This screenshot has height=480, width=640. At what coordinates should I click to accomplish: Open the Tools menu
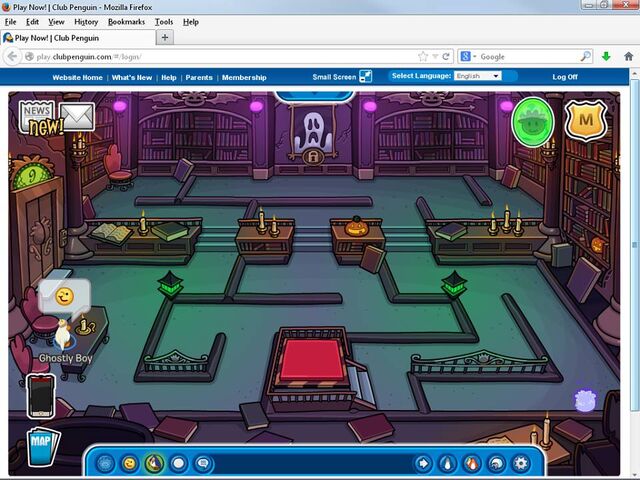tap(164, 22)
